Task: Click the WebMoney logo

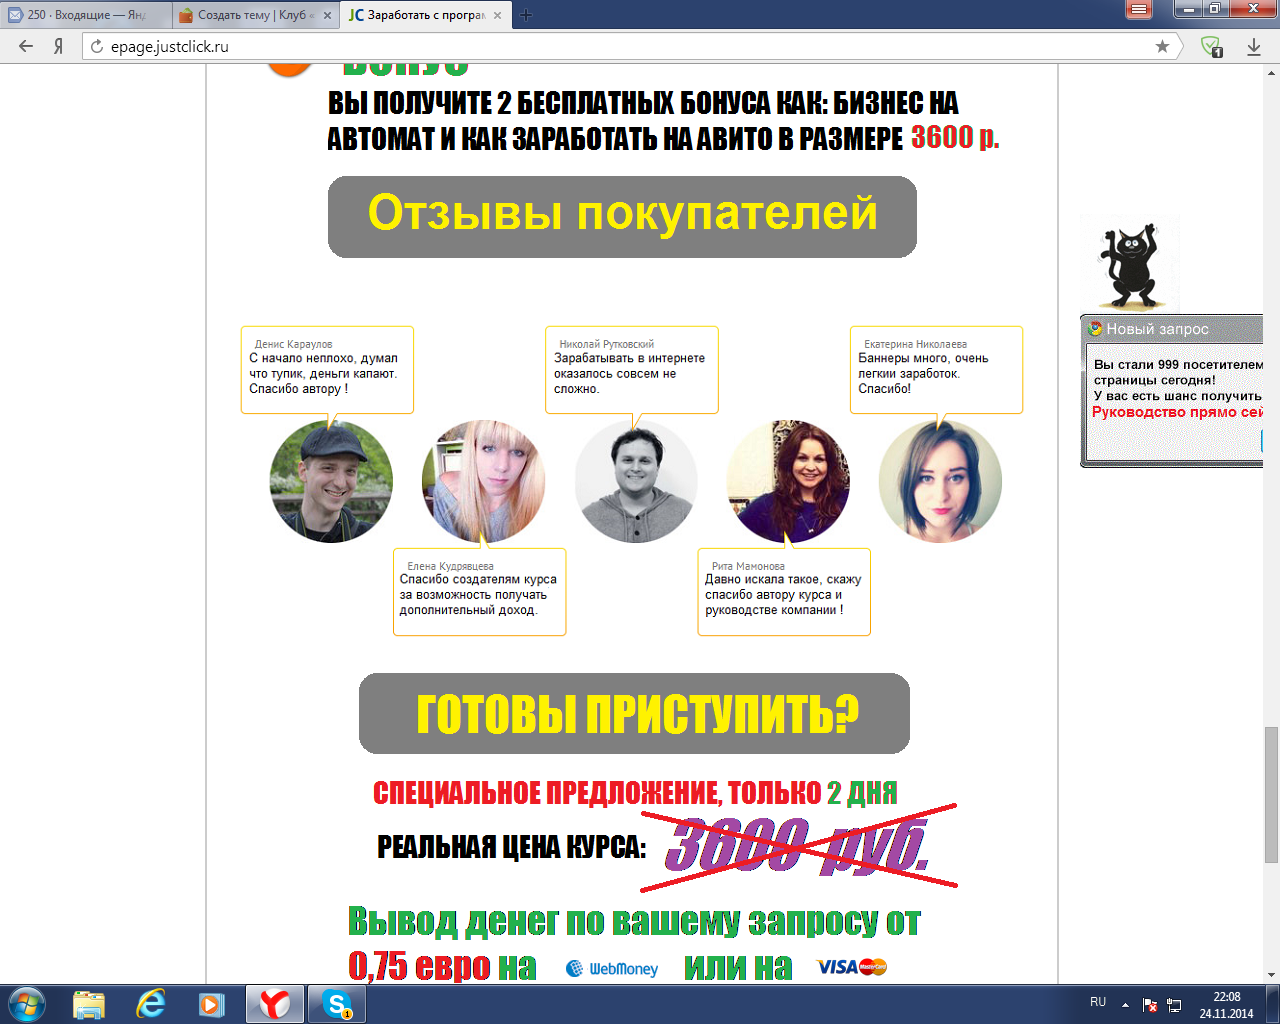Action: point(612,968)
